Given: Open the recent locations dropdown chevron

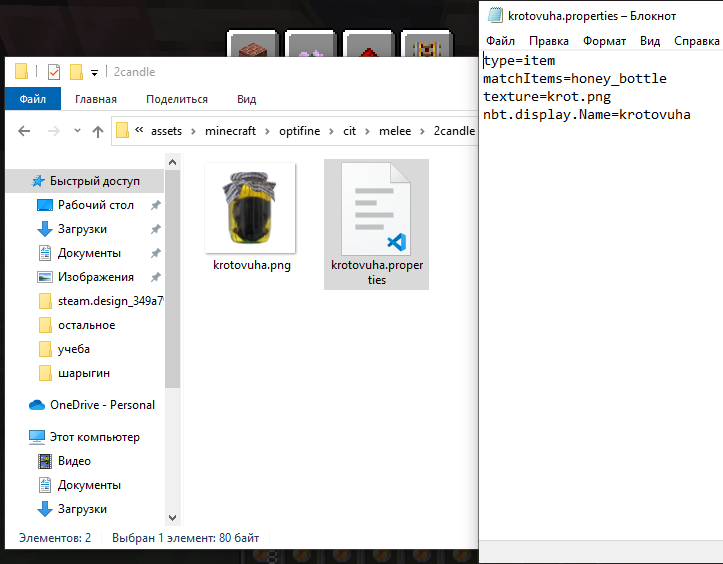Looking at the screenshot, I should click(77, 131).
